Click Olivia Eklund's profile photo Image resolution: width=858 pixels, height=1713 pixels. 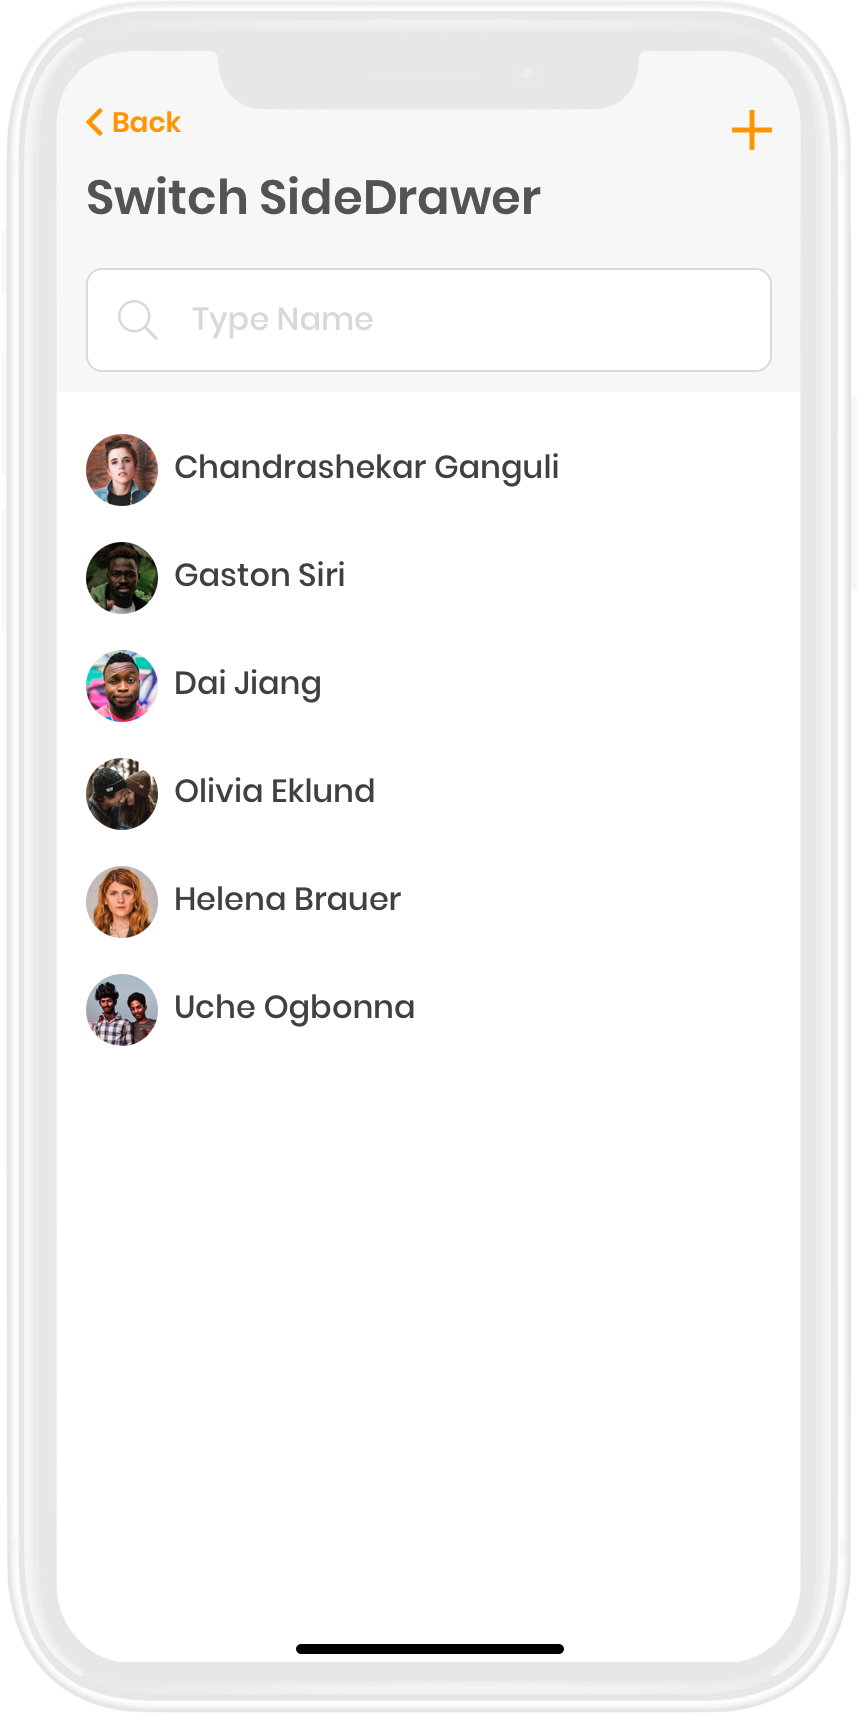pos(122,793)
